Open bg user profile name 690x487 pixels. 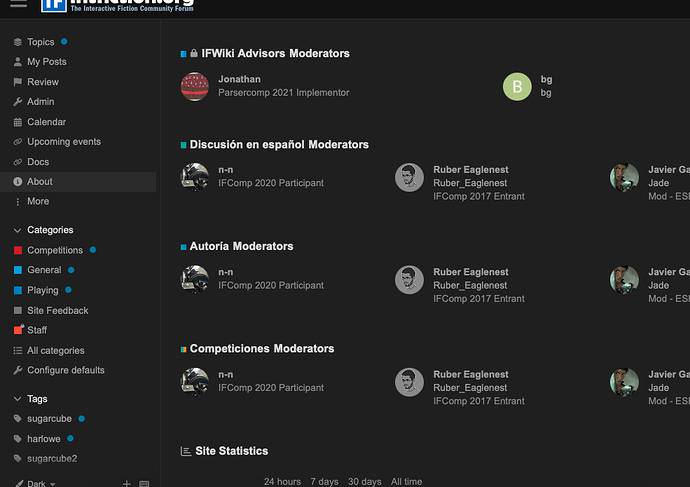546,79
